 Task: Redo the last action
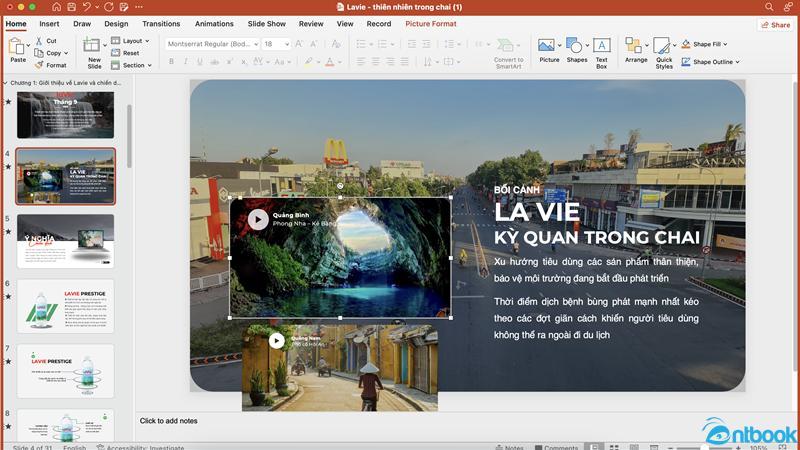pos(109,7)
